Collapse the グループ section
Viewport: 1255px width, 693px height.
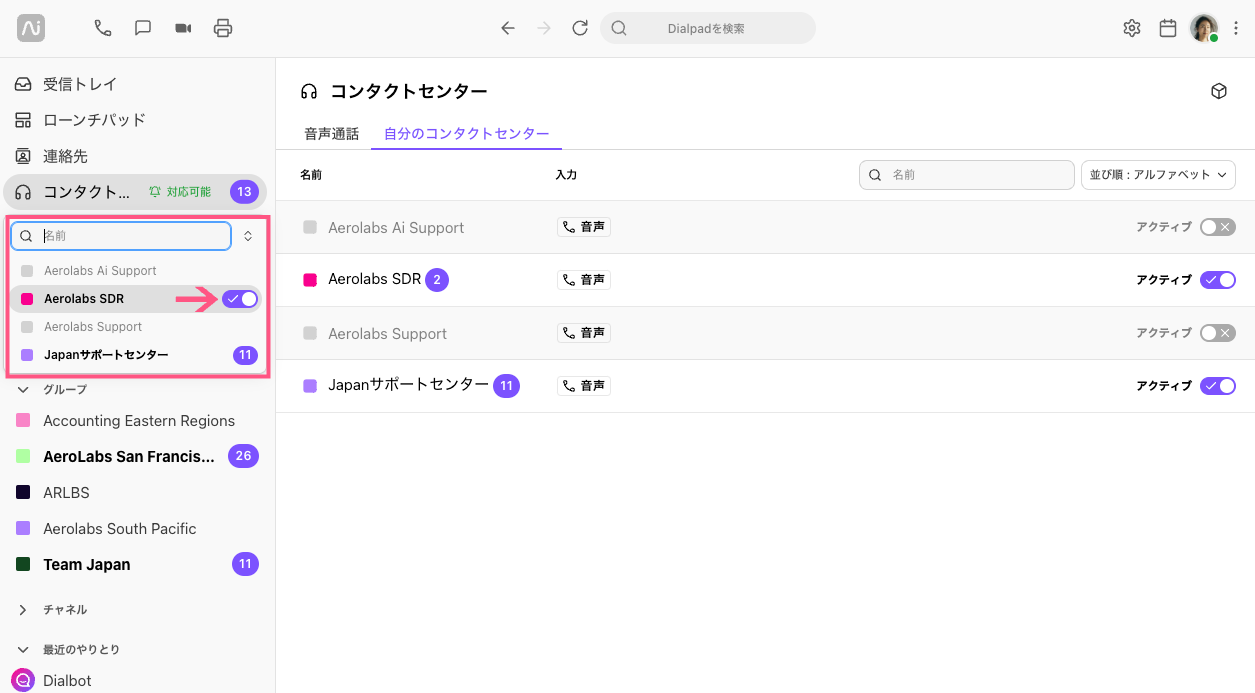[23, 389]
